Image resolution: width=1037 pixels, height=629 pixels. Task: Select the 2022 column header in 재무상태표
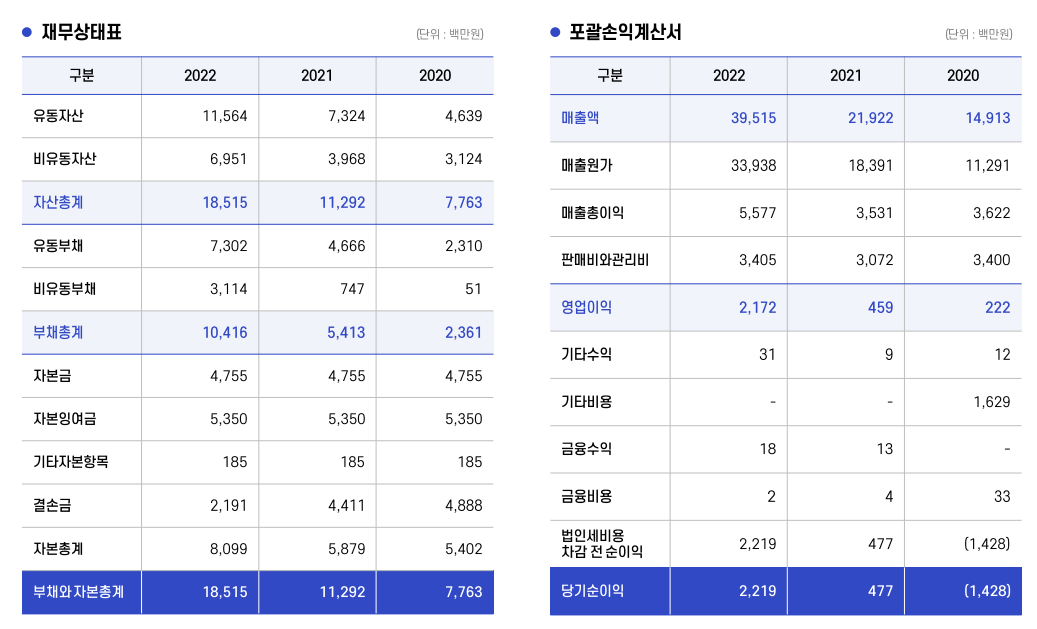click(x=200, y=75)
